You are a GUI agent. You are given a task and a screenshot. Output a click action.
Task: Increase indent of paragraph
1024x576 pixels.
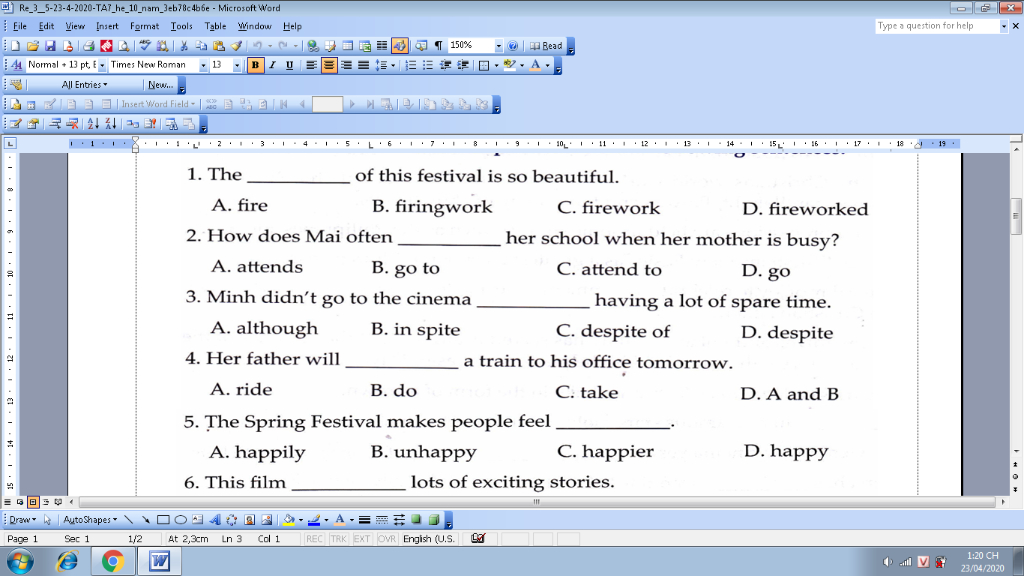[463, 65]
